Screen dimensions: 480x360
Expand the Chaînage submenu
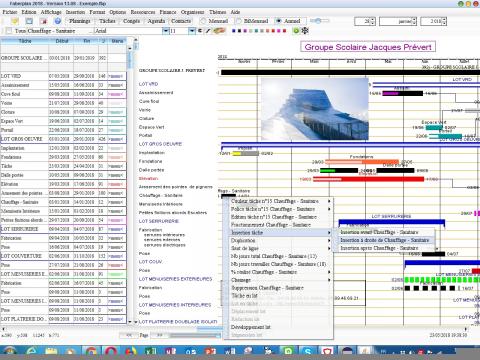tap(280, 280)
